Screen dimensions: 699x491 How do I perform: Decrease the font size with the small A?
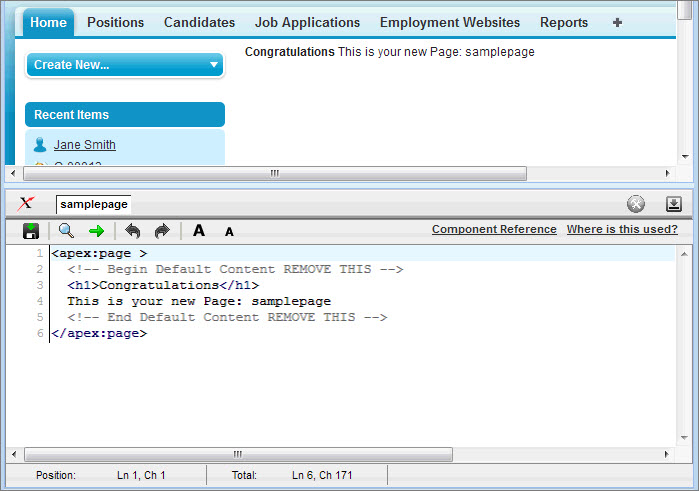point(229,232)
